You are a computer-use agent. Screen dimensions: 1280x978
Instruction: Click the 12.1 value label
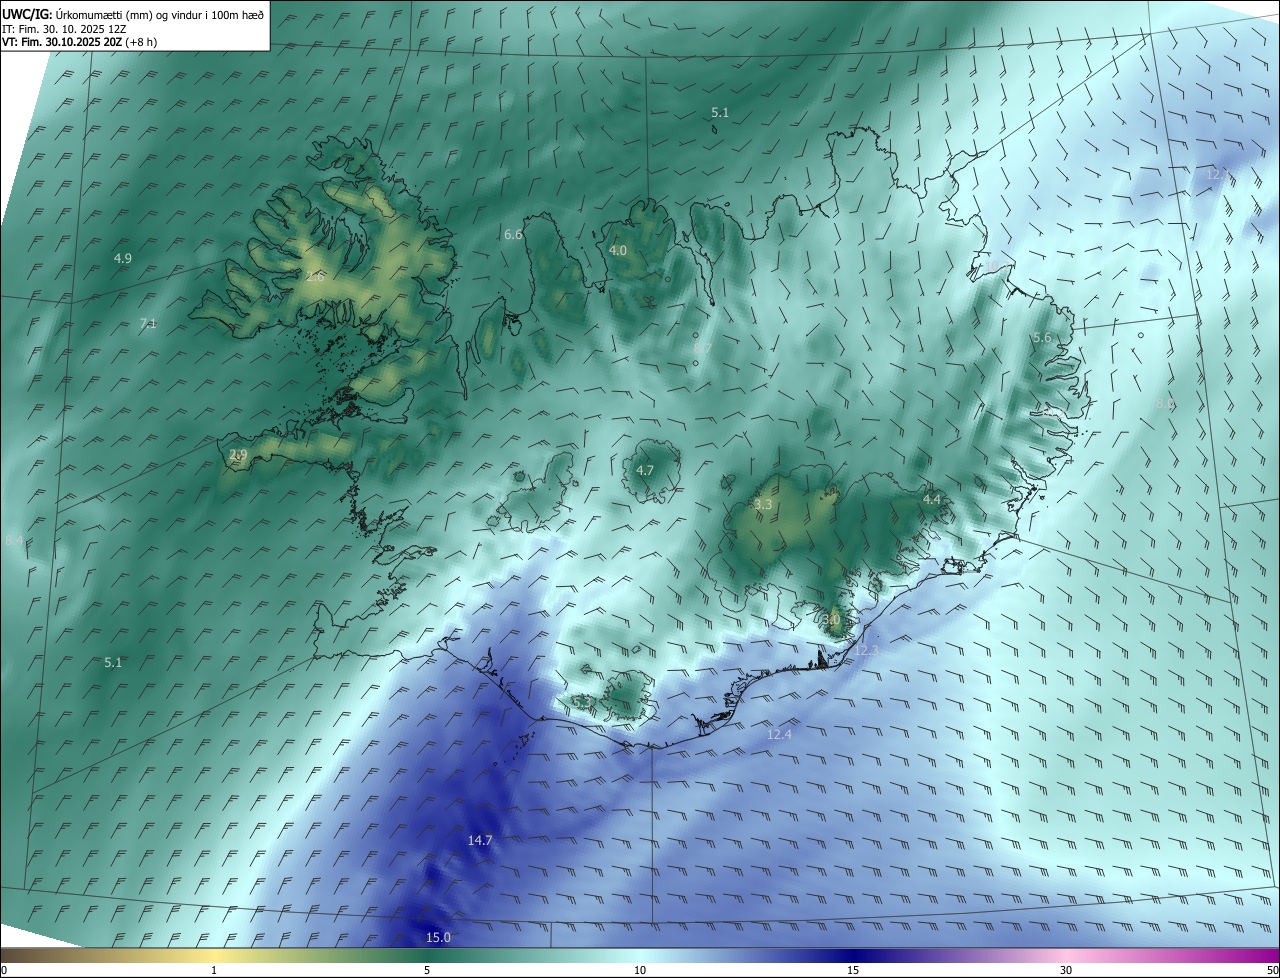point(1217,174)
